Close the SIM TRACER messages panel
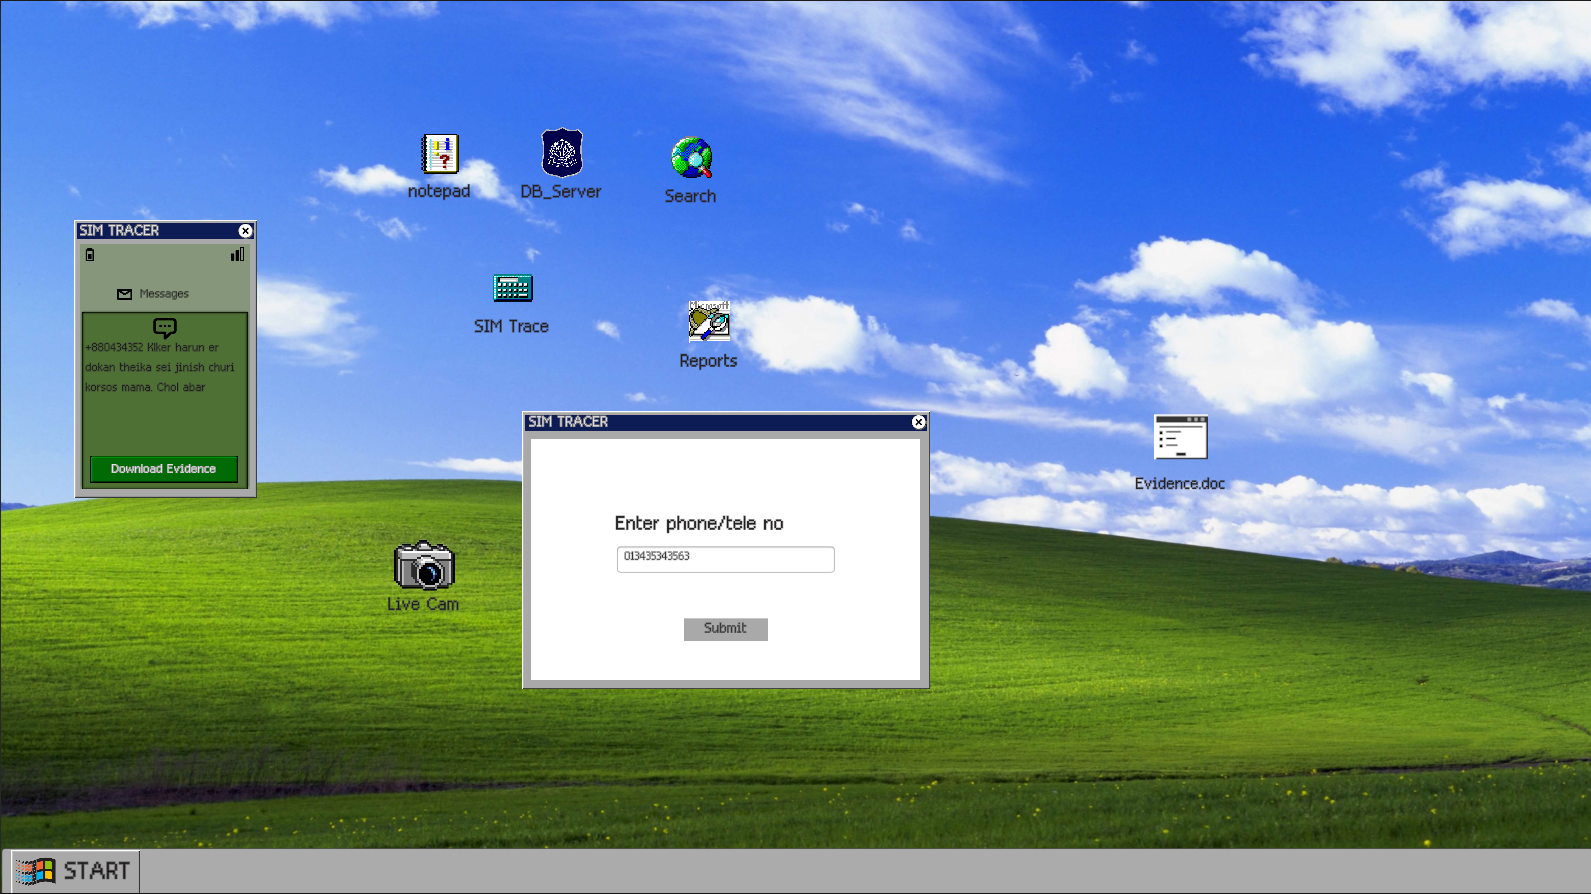The width and height of the screenshot is (1591, 894). pos(245,231)
